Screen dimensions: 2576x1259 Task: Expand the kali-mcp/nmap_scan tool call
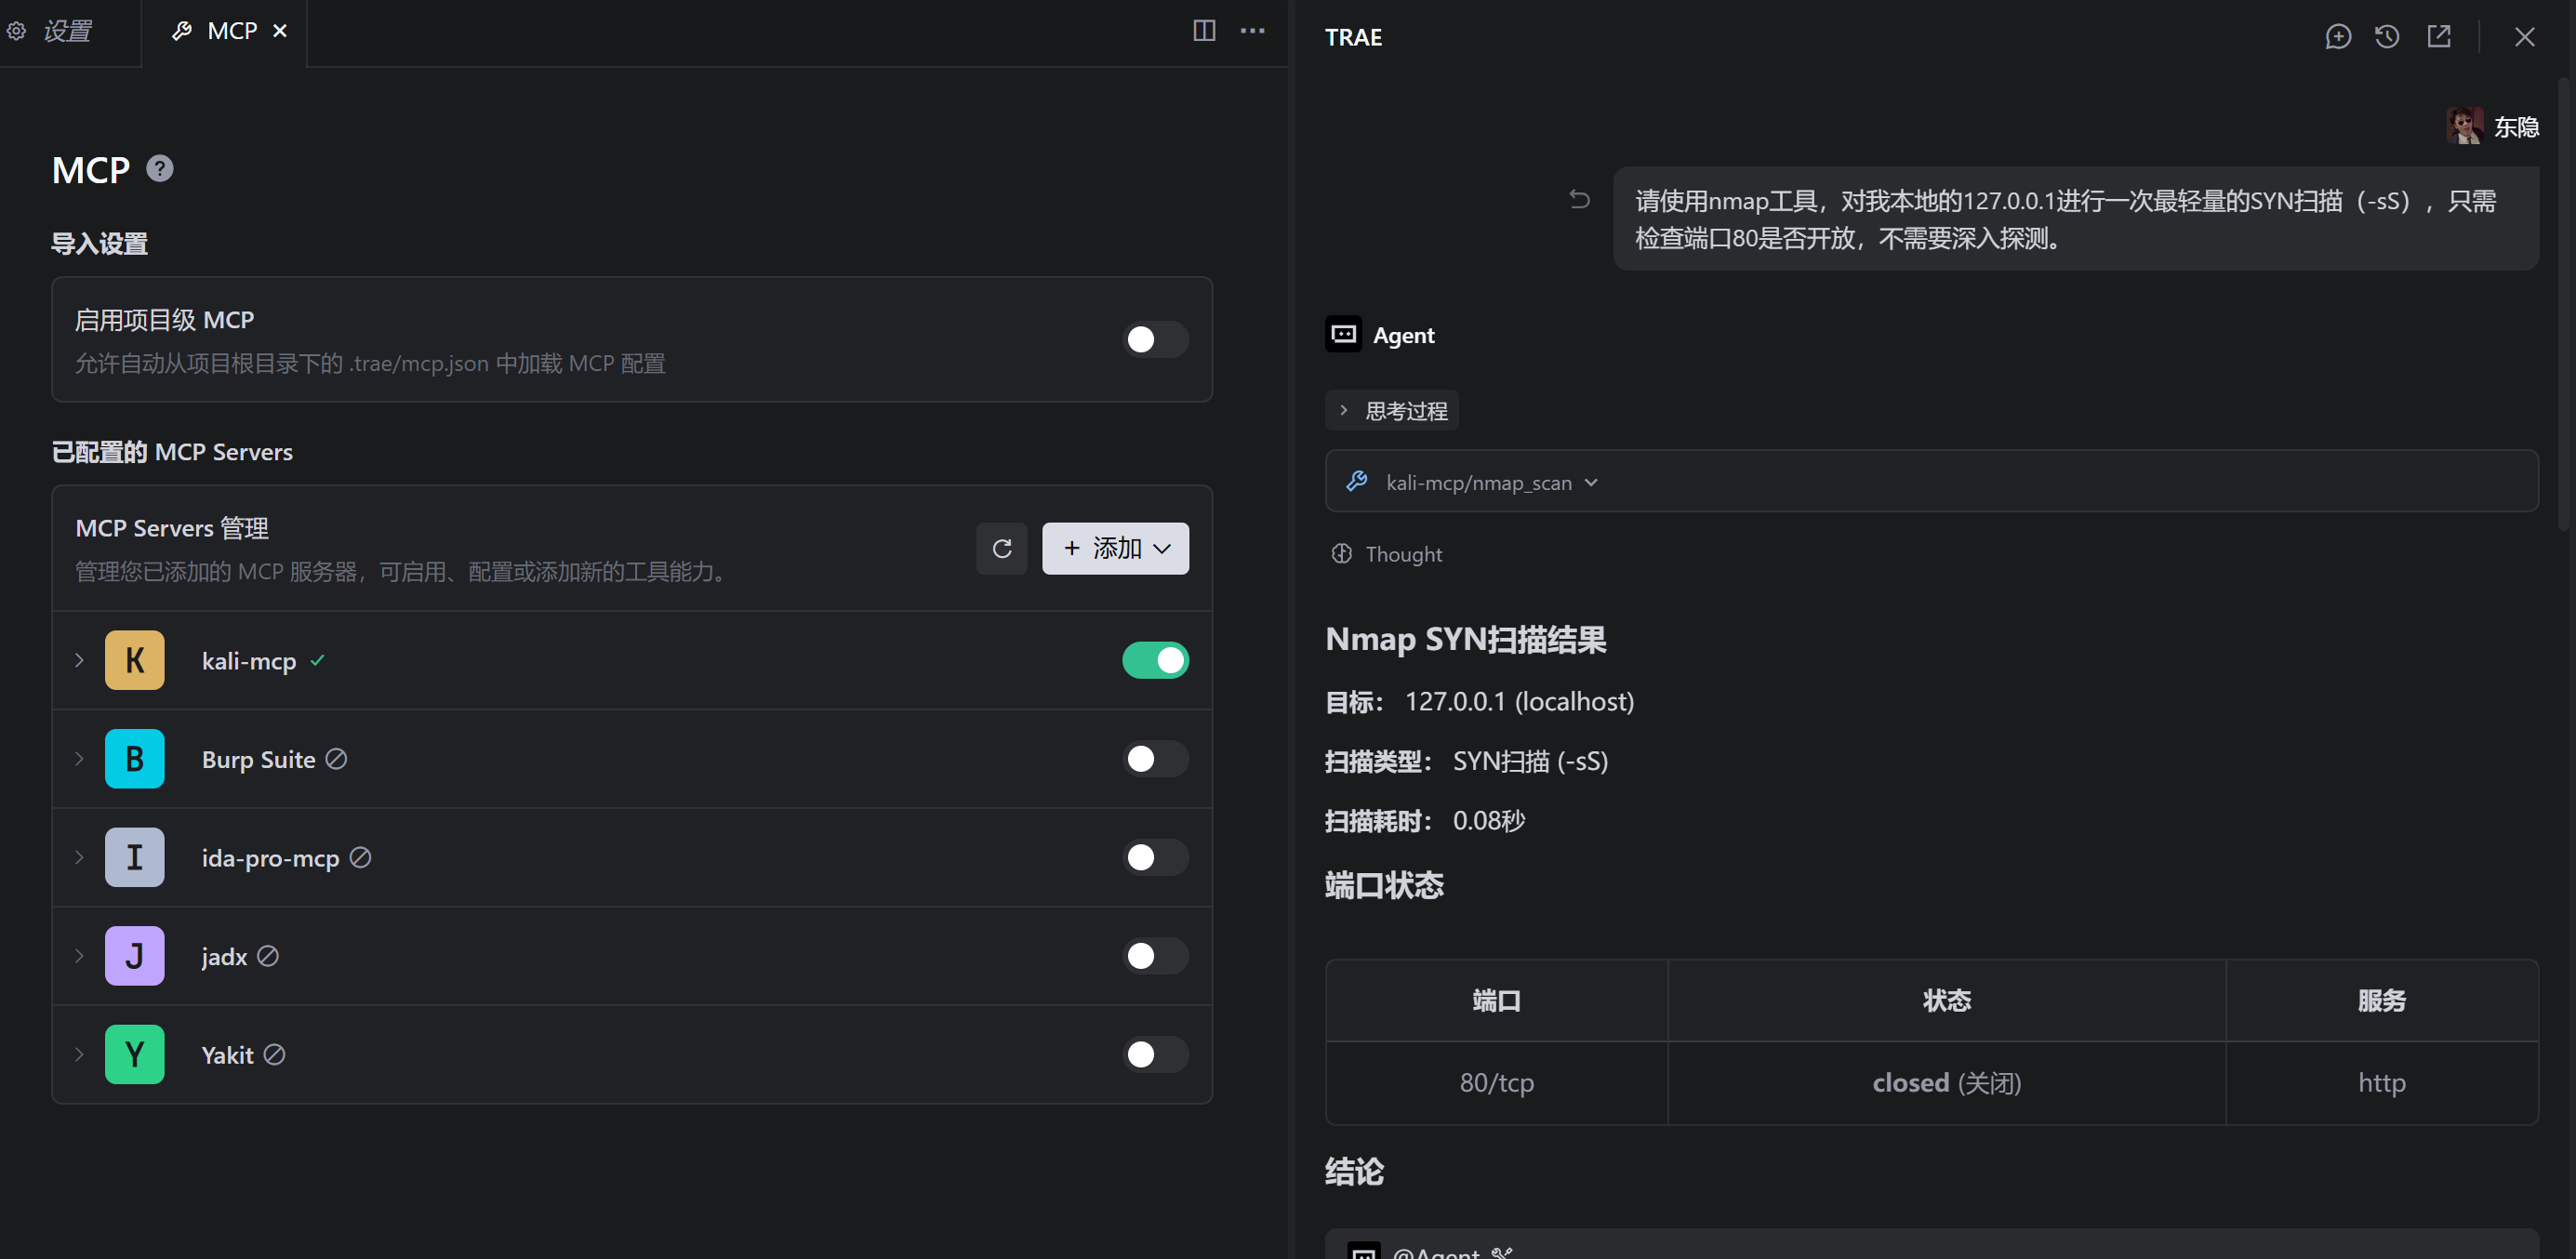(1931, 481)
